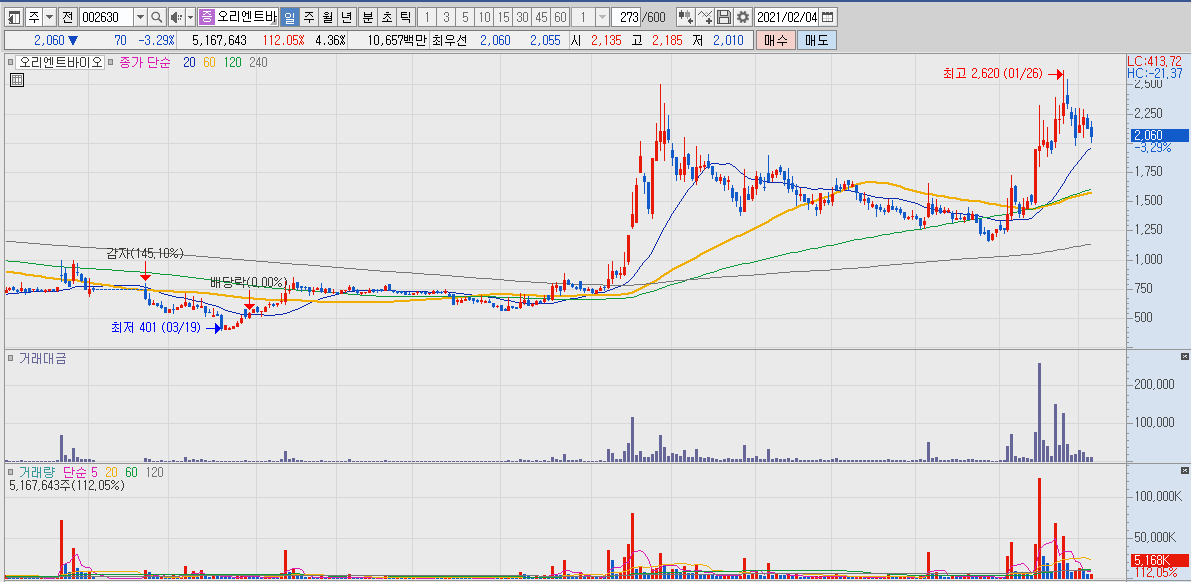Open the 주 market type dropdown arrow
1191x582 pixels.
49,17
